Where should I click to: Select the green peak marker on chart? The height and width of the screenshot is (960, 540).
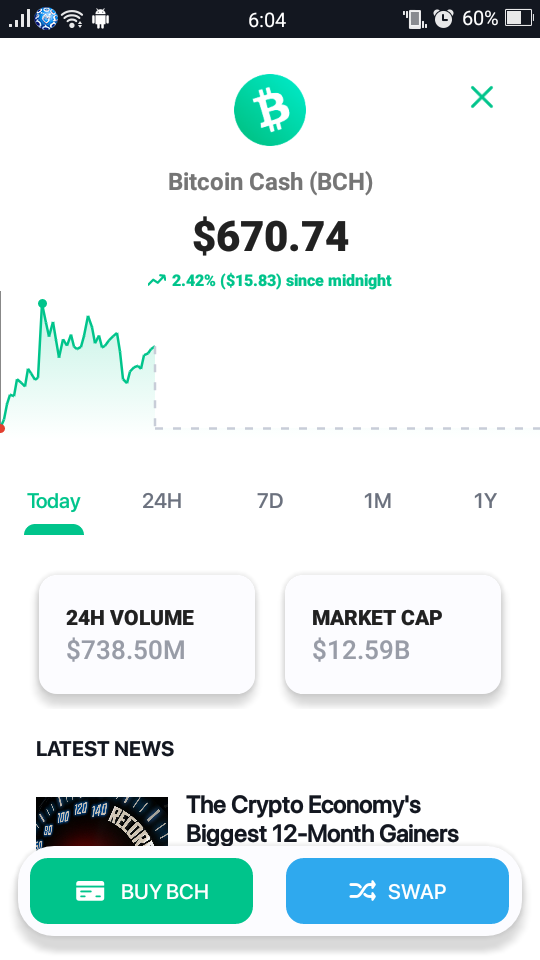click(42, 303)
